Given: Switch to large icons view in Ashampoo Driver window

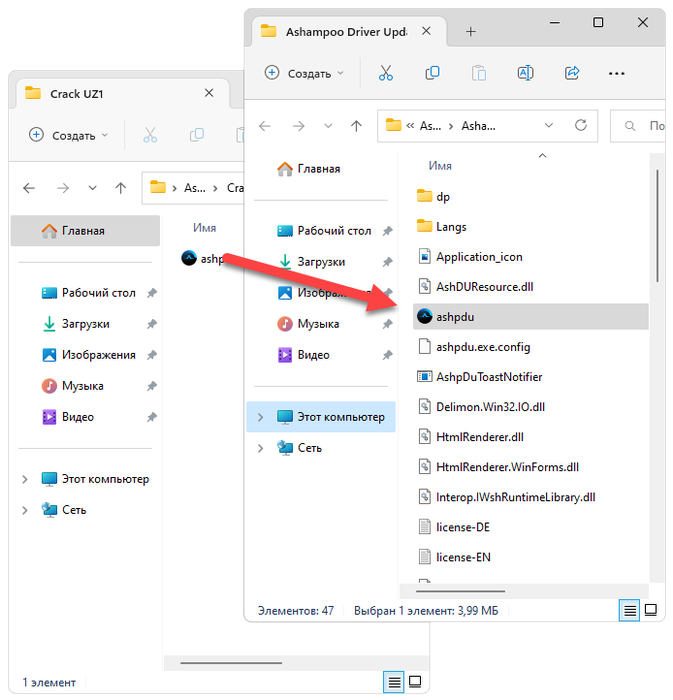Looking at the screenshot, I should click(x=651, y=610).
